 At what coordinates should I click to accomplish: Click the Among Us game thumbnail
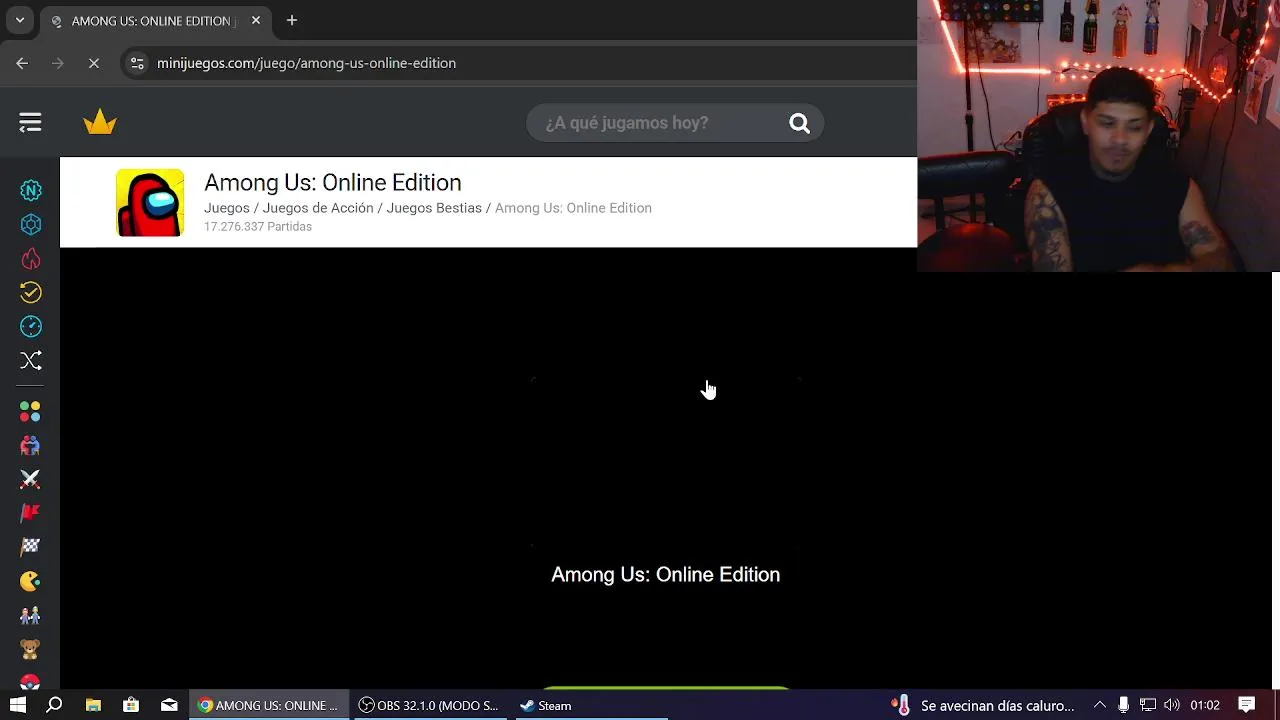point(150,203)
